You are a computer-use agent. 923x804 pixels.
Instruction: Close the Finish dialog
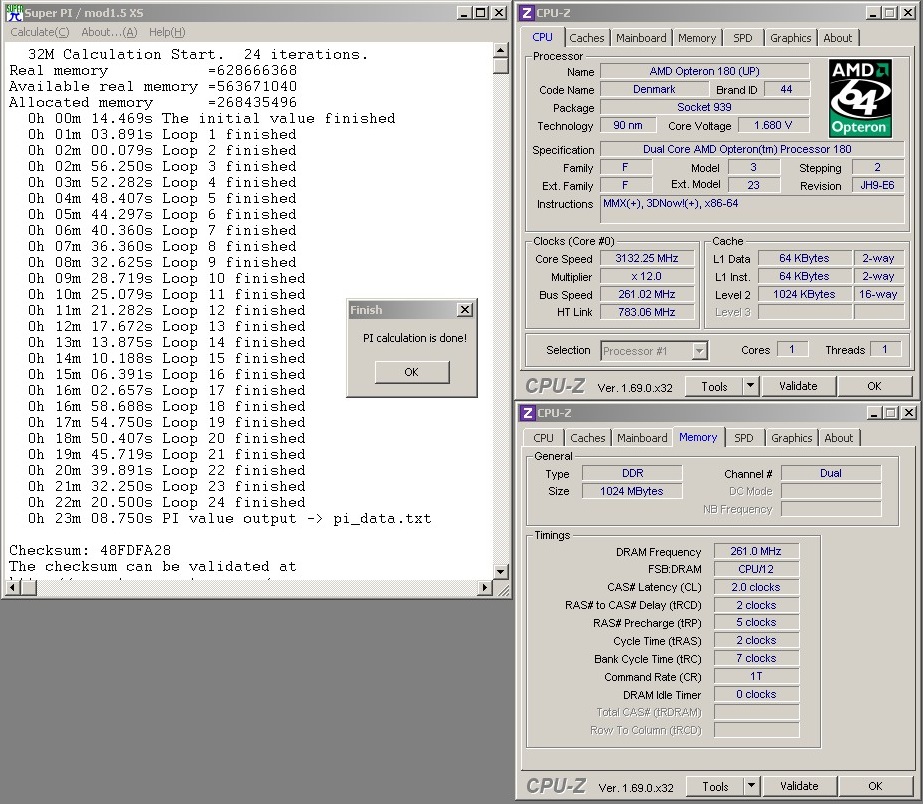point(464,310)
